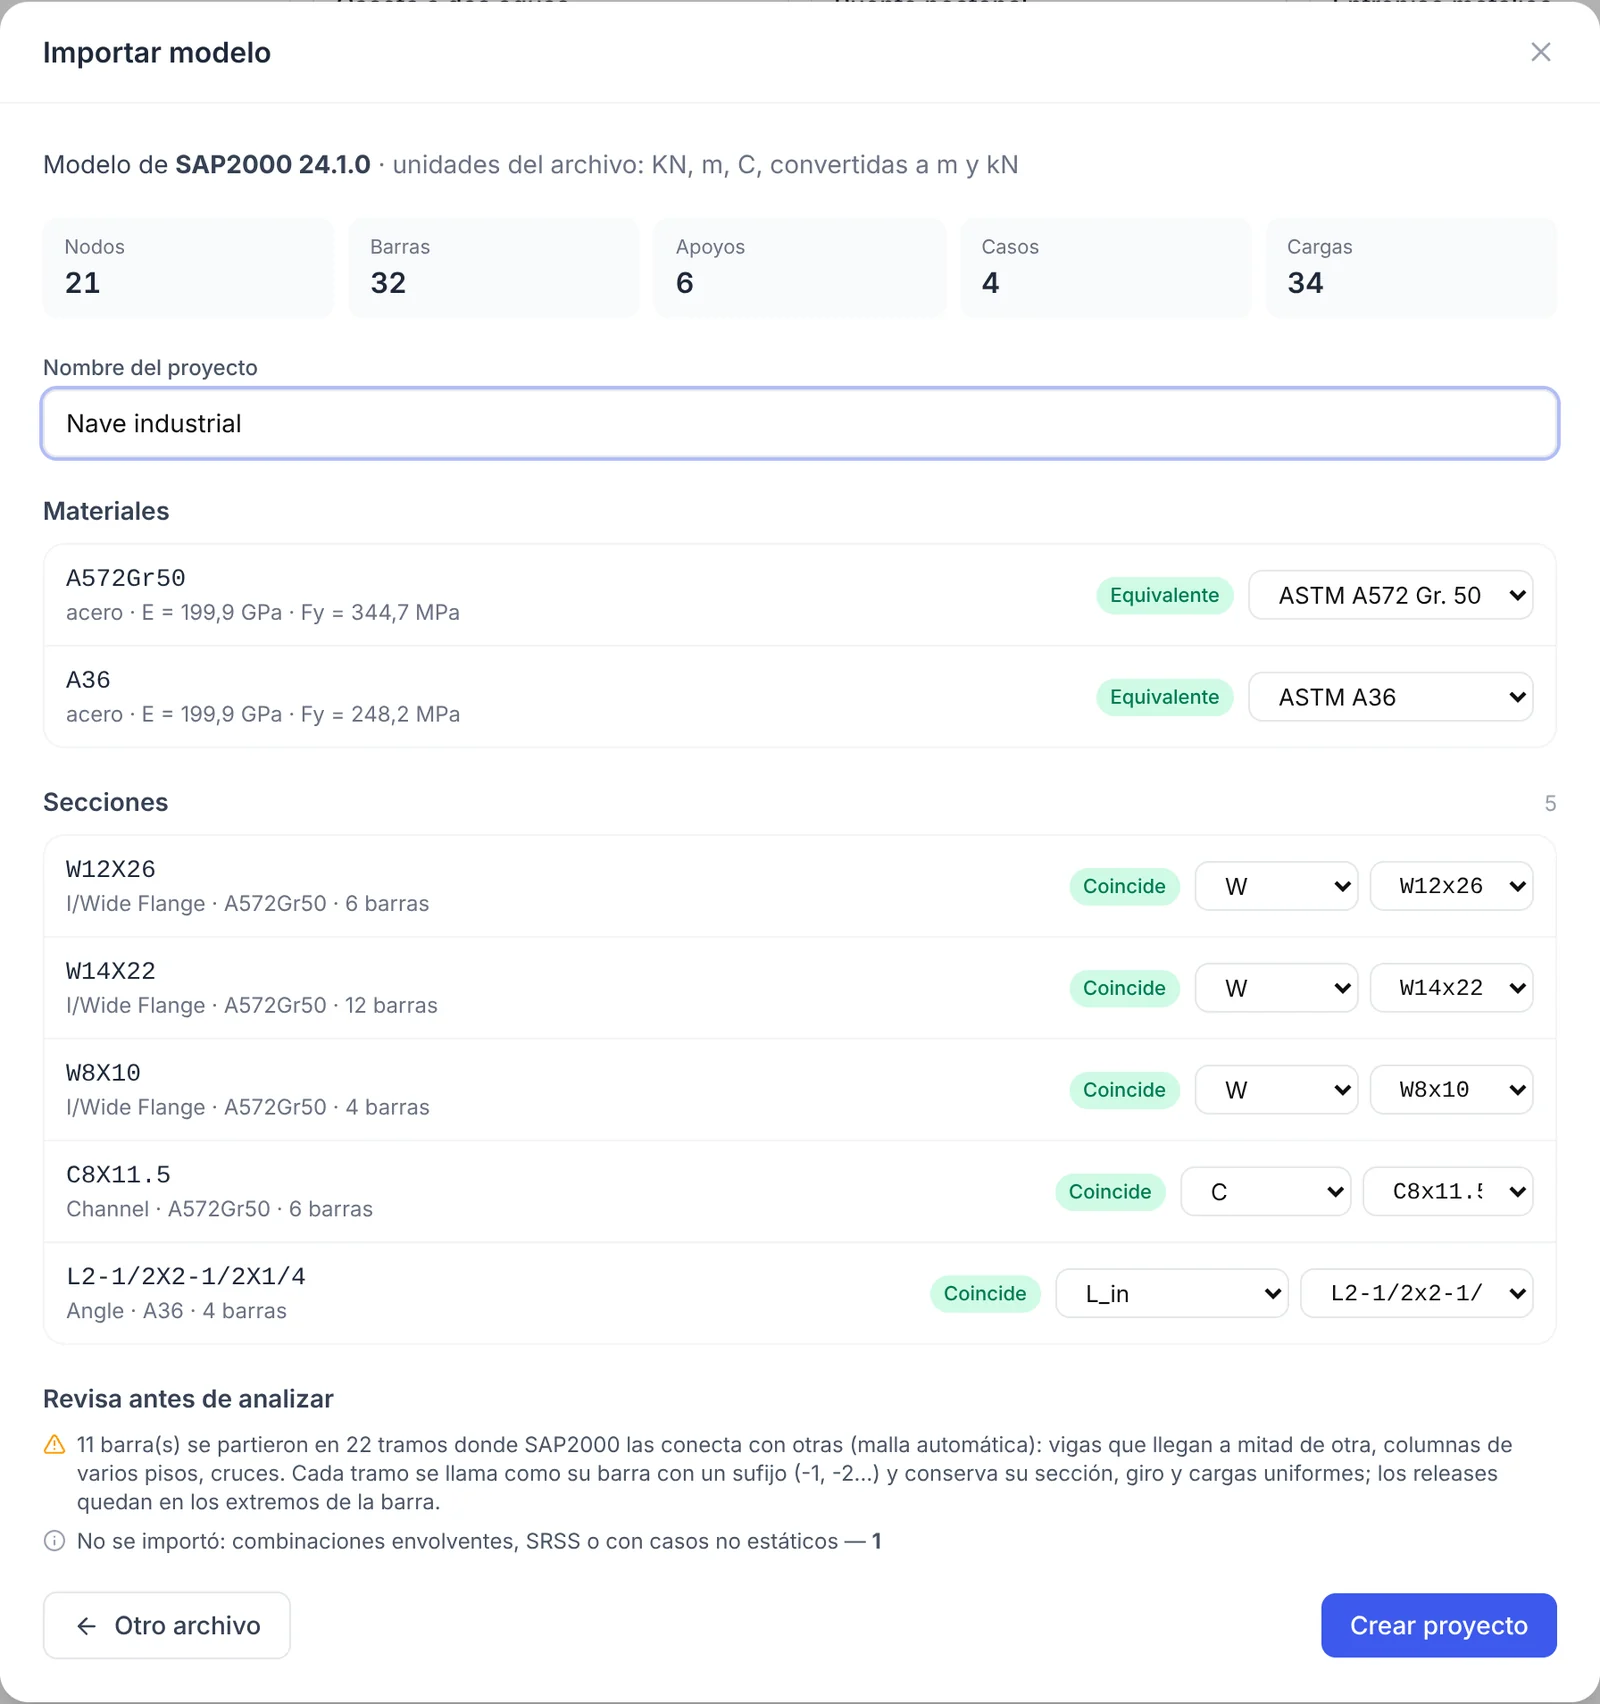Click the Coincide badge for W12X26
Image resolution: width=1600 pixels, height=1704 pixels.
tap(1124, 886)
